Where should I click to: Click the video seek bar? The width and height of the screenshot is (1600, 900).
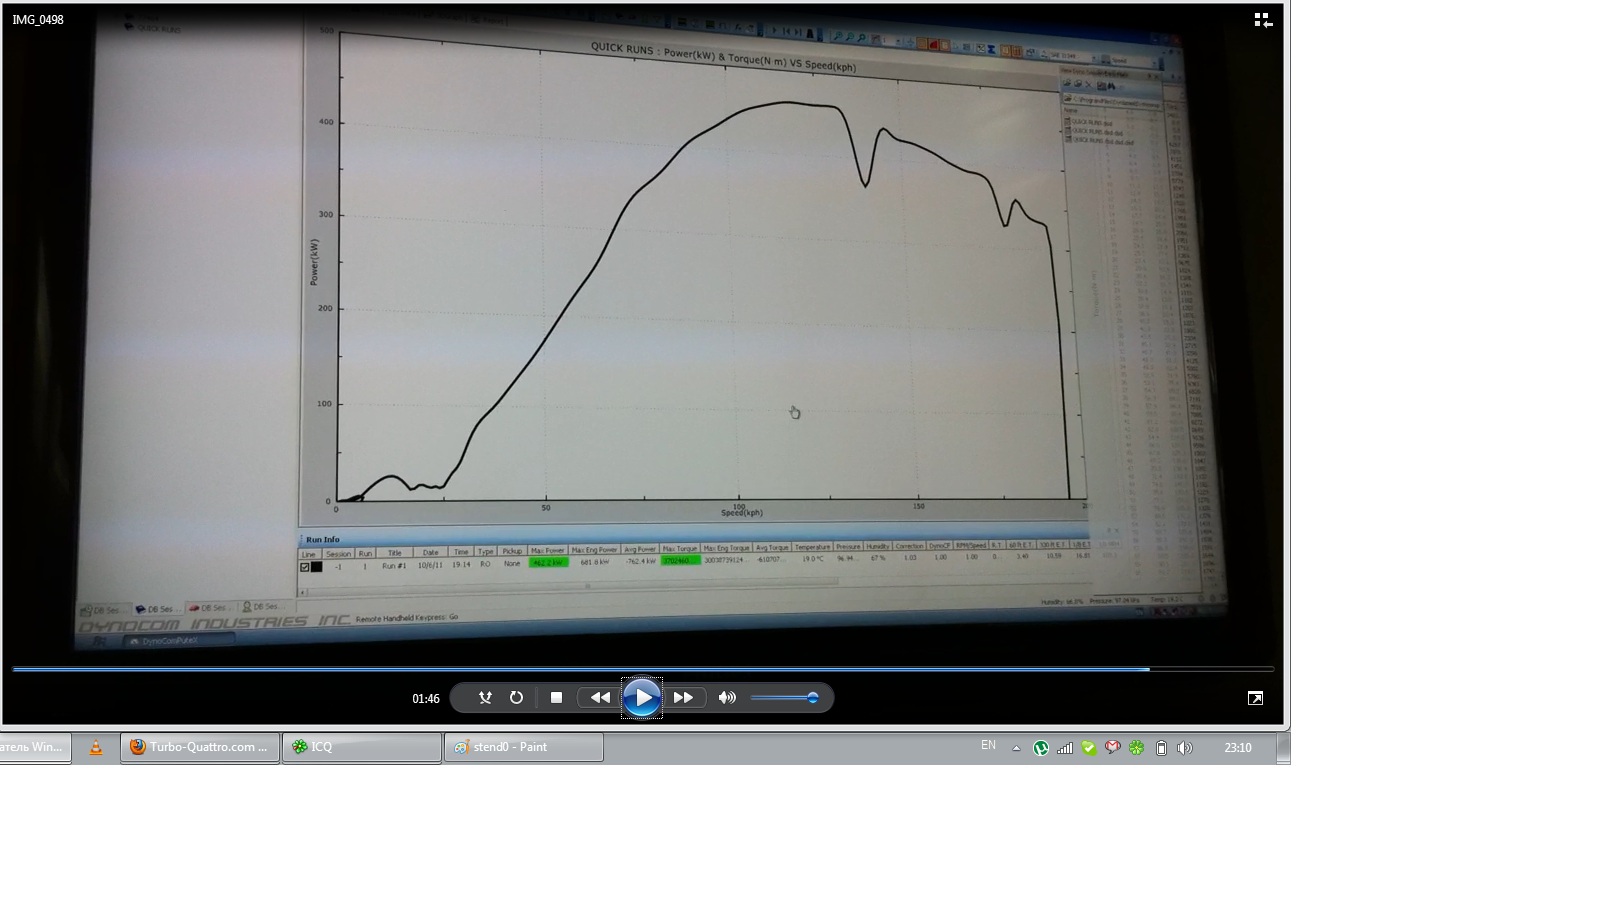coord(643,668)
